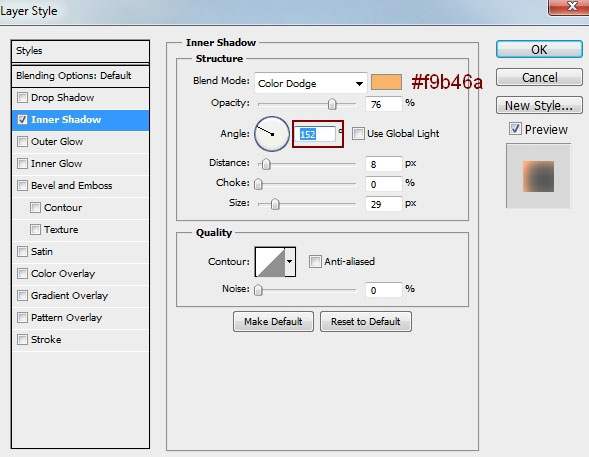Toggle the Preview checkbox
This screenshot has width=589, height=457.
pos(515,129)
